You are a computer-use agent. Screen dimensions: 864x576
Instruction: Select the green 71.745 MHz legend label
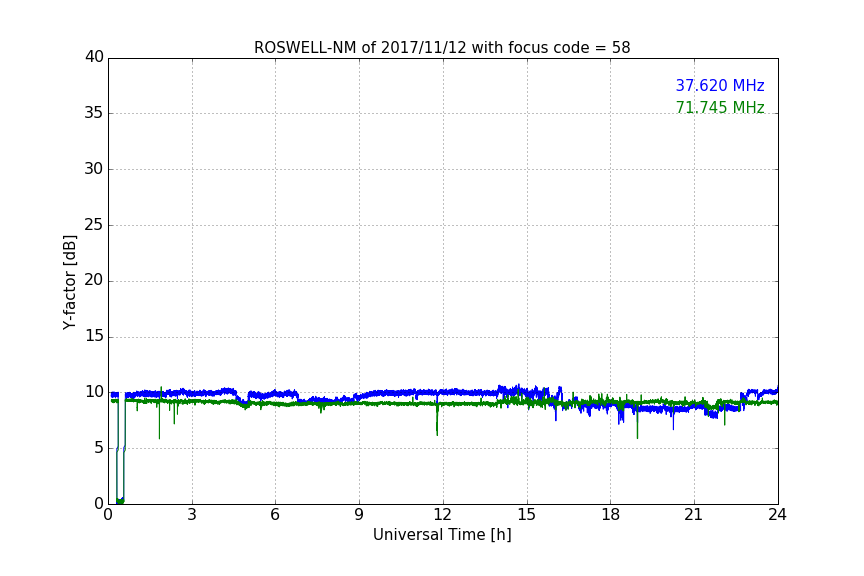click(720, 107)
